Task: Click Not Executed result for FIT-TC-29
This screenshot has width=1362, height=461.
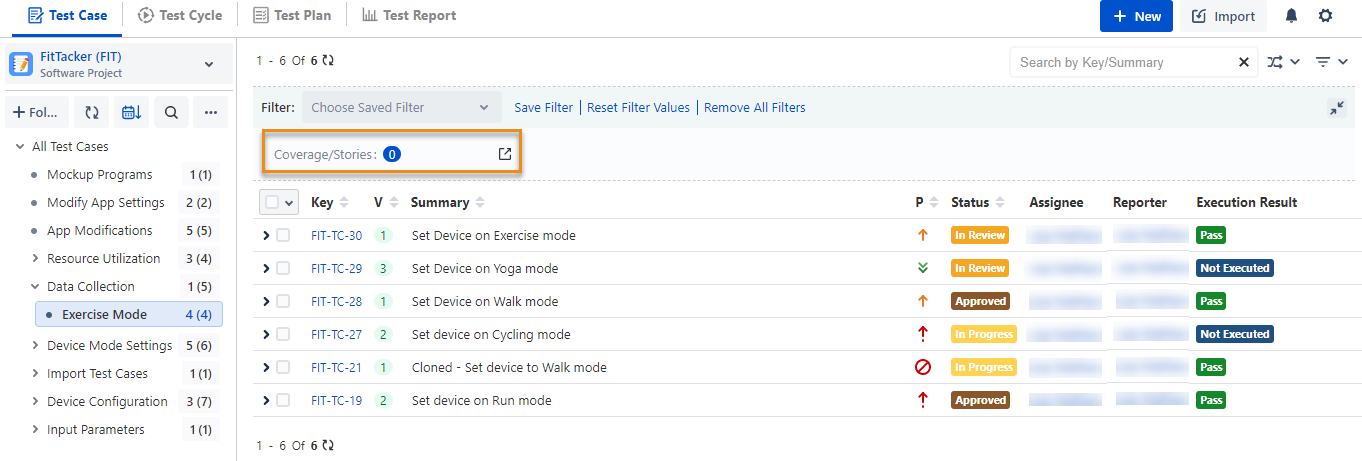Action: click(x=1235, y=268)
